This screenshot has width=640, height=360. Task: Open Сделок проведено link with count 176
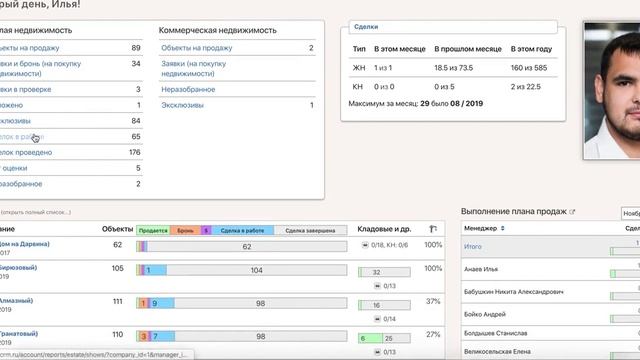(26, 152)
